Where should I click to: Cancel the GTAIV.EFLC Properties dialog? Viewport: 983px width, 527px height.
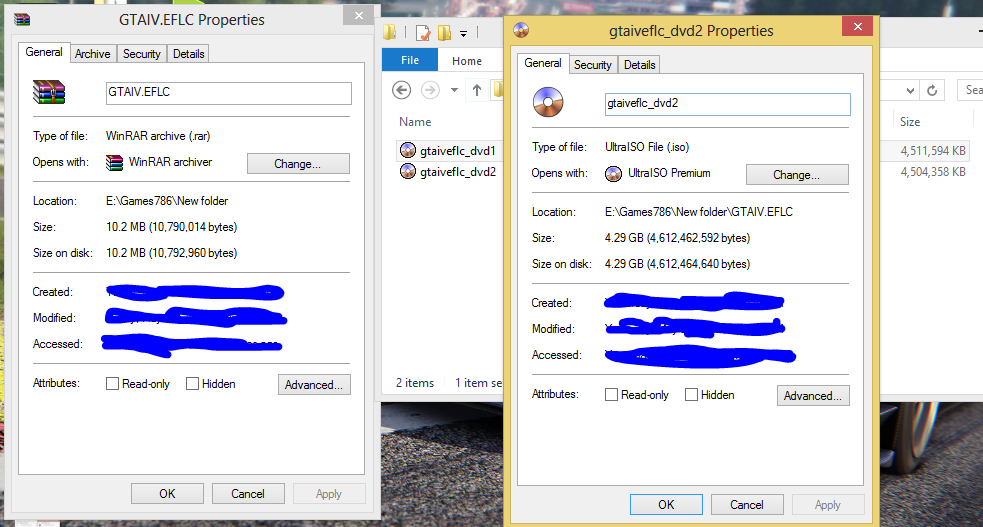[x=248, y=494]
